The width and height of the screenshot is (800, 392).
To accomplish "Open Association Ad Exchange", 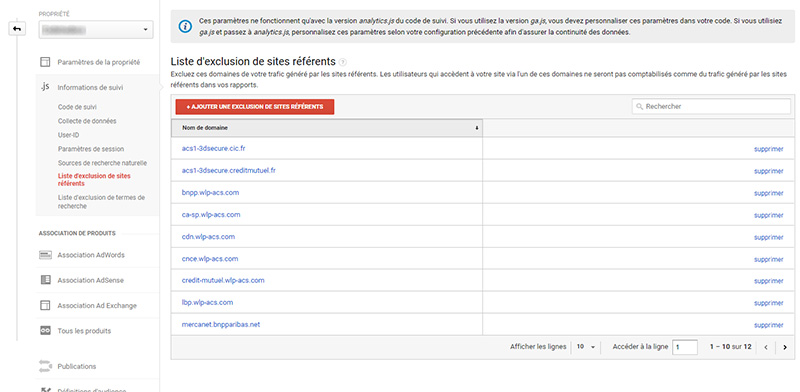I will click(97, 306).
